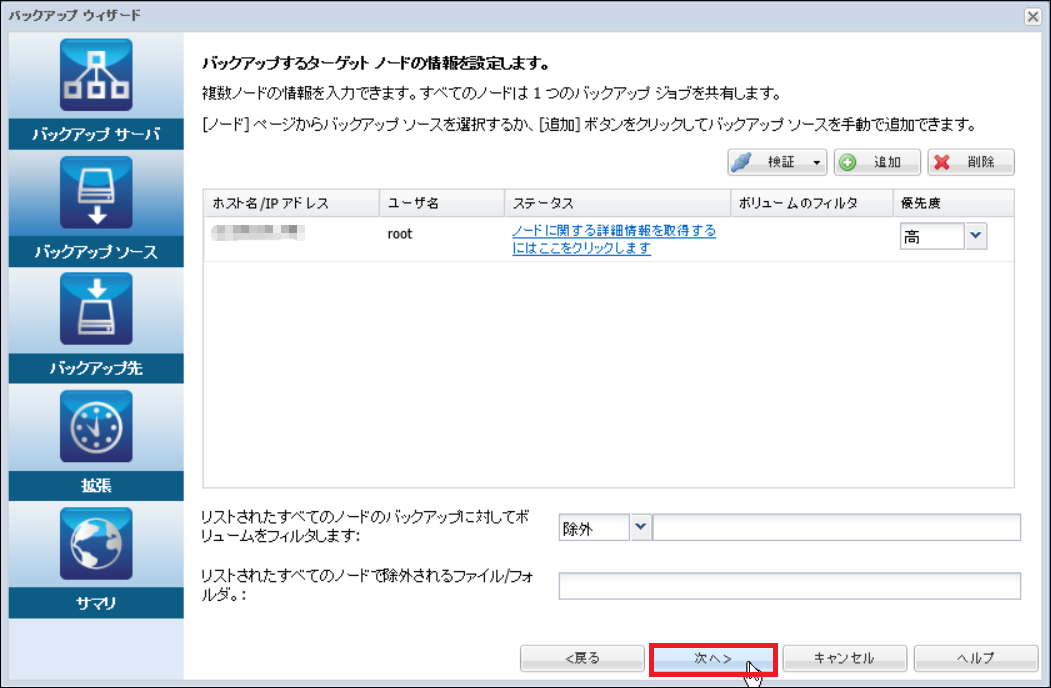Sort by ボリュームのフィルタ column header

coord(812,203)
